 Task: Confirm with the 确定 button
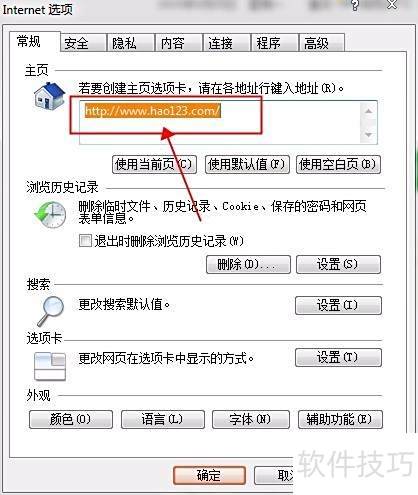209,475
